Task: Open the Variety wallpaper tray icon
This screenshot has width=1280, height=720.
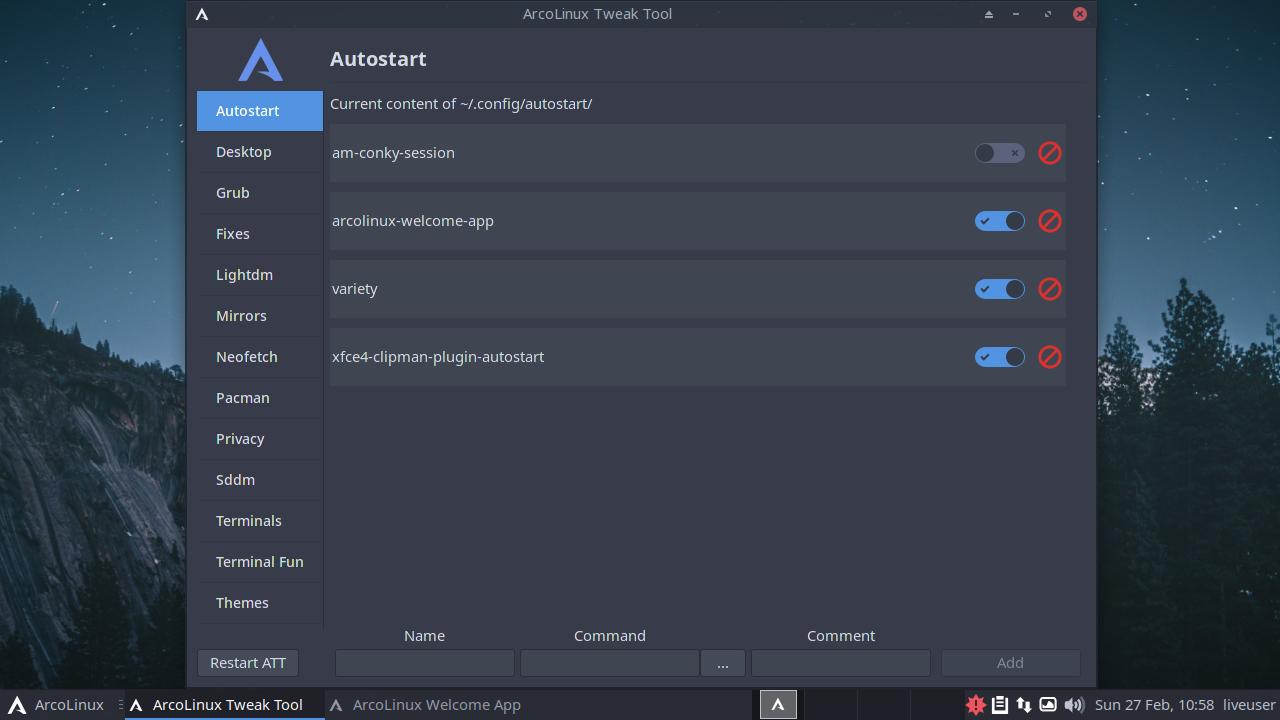Action: click(x=1047, y=705)
